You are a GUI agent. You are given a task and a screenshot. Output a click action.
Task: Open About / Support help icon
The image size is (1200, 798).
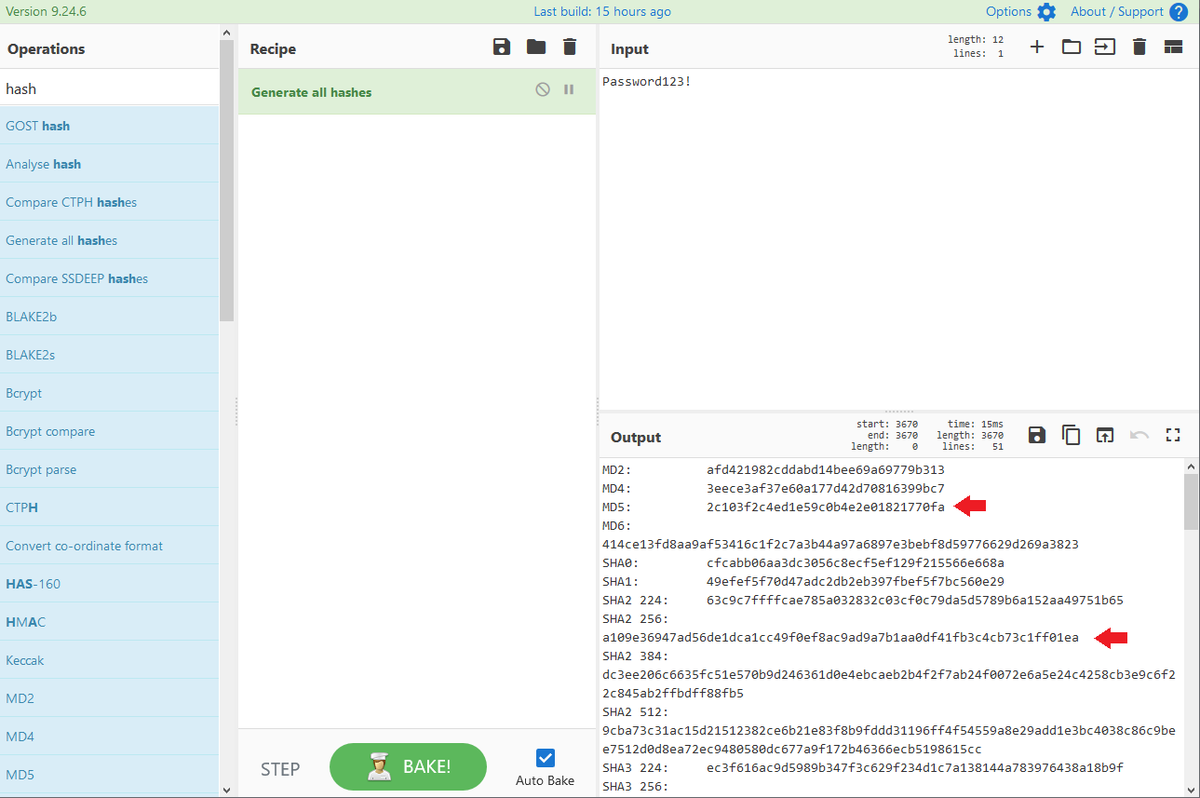point(1178,12)
